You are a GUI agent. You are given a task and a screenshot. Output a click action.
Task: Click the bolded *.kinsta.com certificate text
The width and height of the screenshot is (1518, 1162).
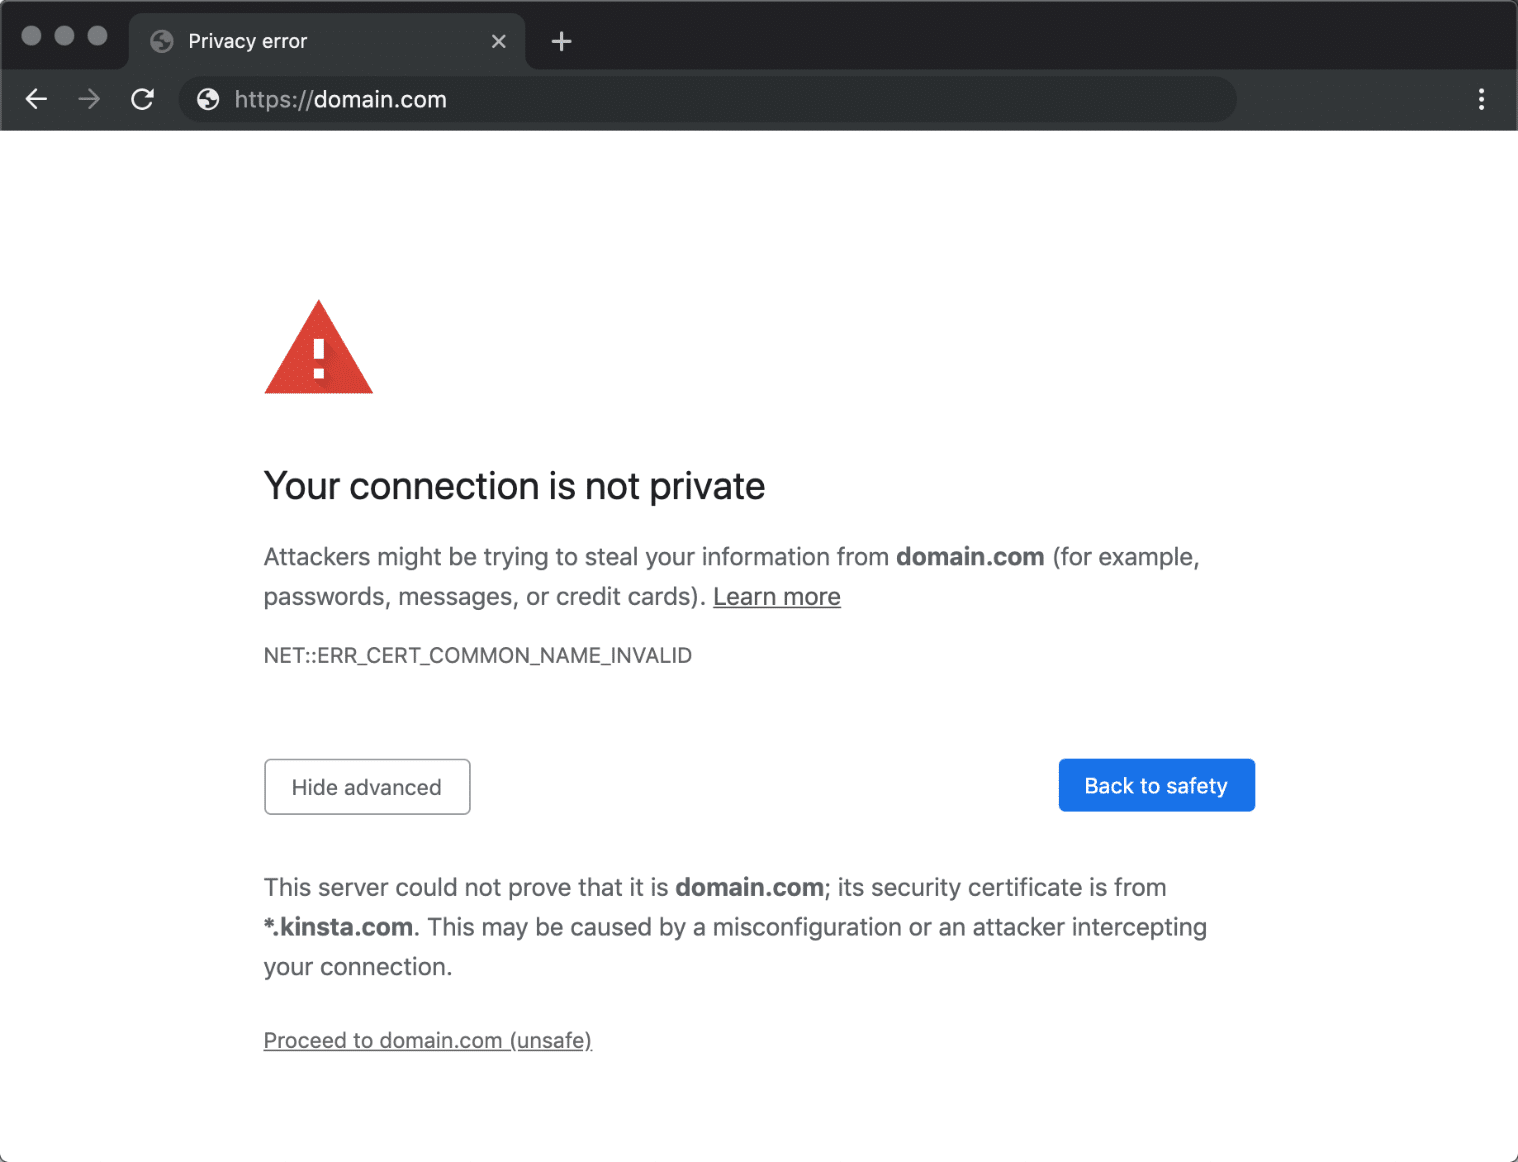tap(338, 926)
